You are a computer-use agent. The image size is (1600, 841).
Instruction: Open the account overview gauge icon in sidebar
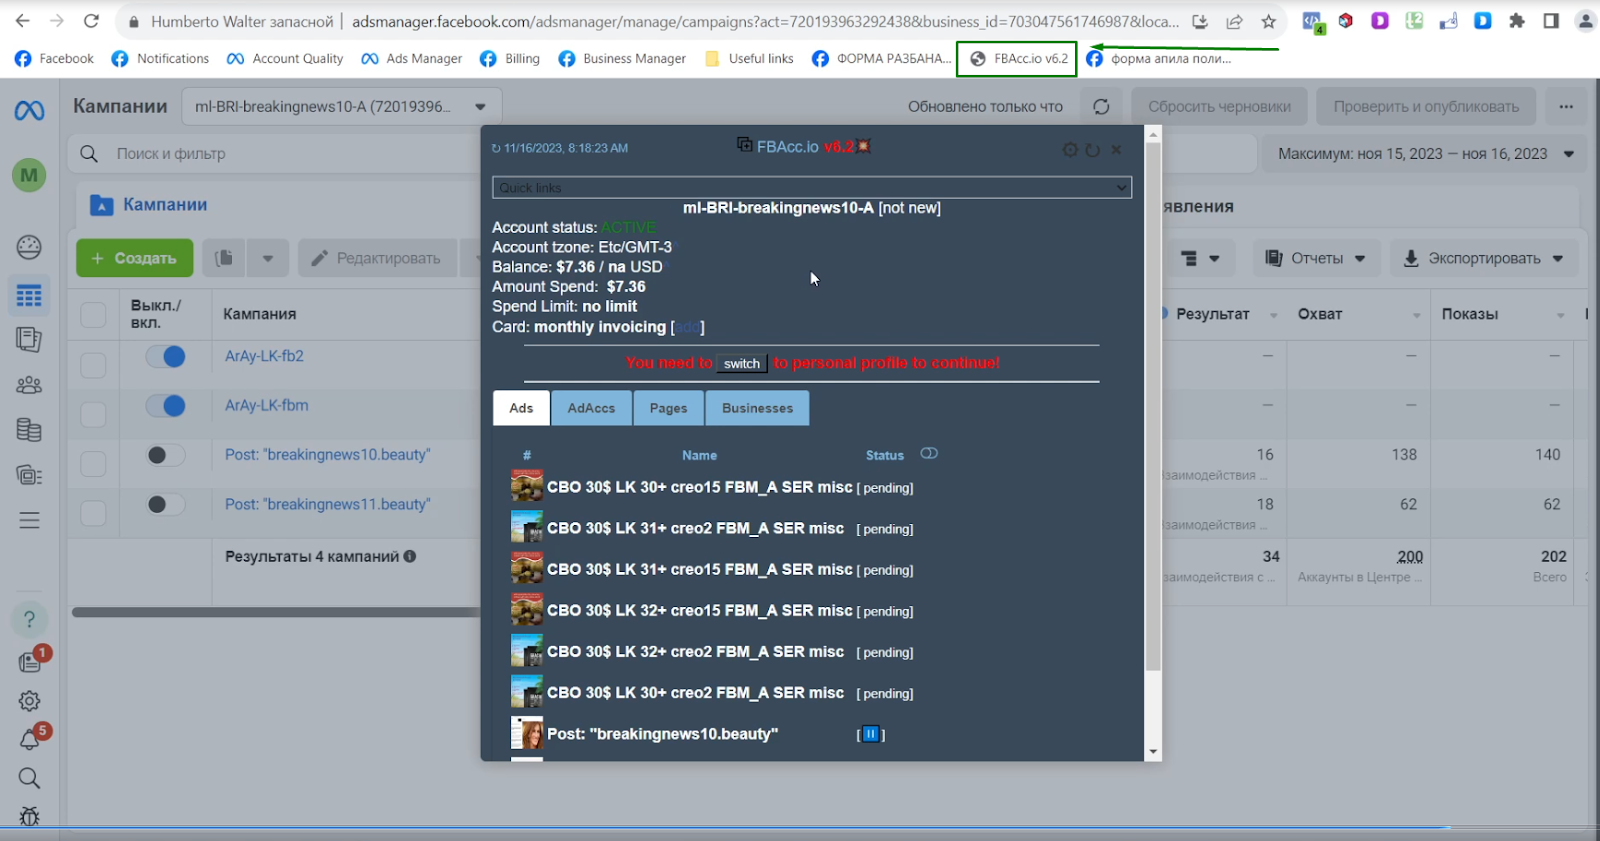pyautogui.click(x=29, y=247)
